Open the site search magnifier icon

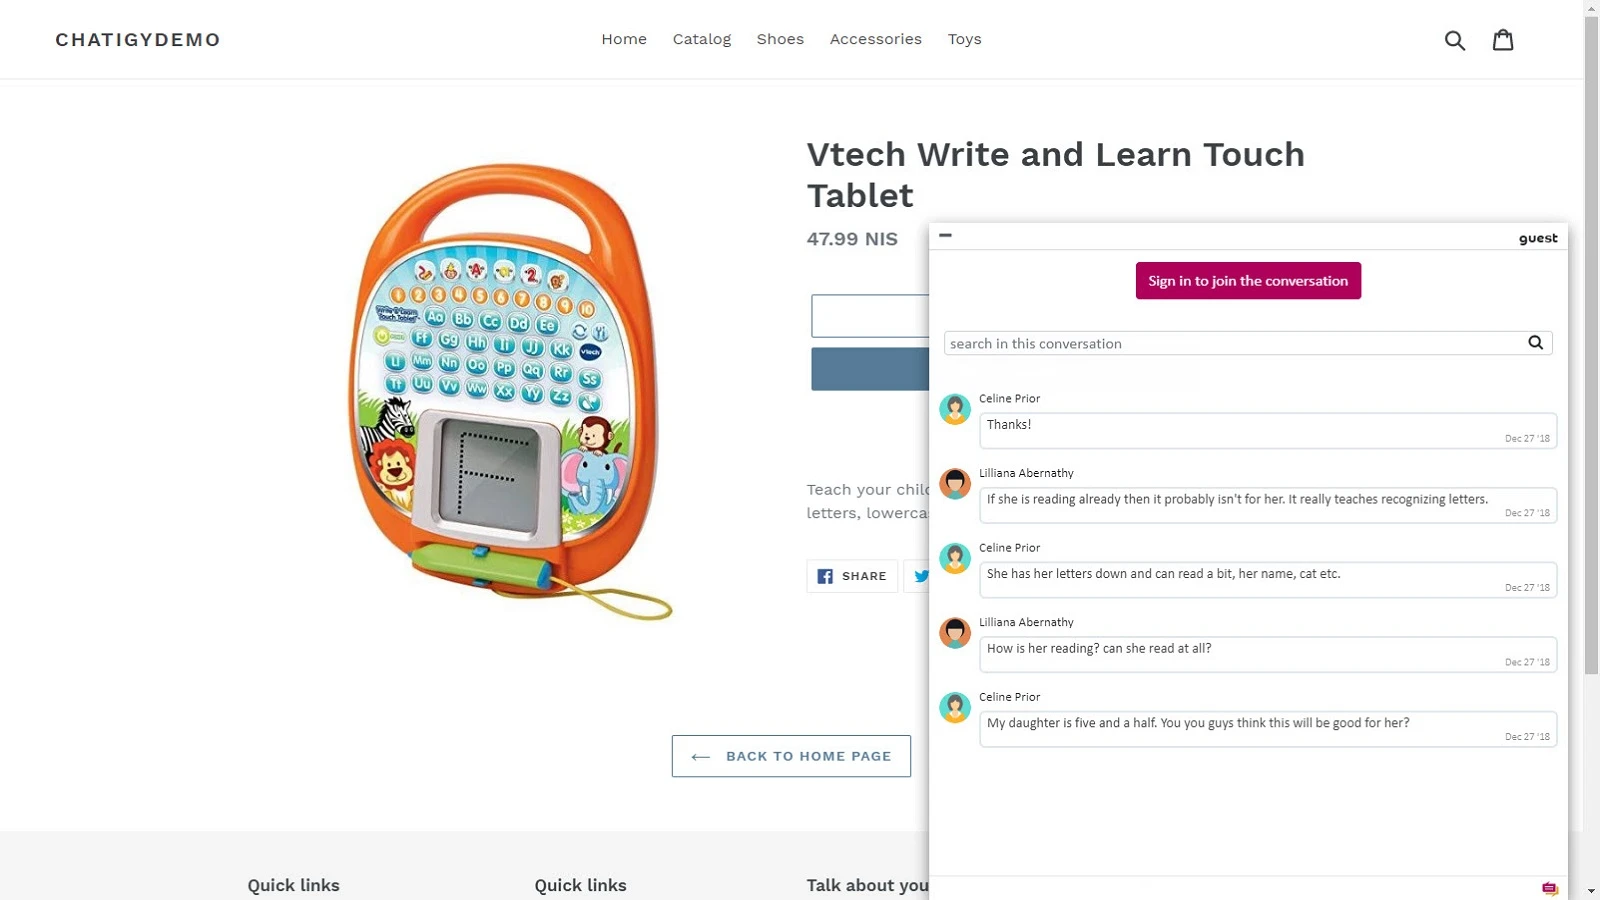pyautogui.click(x=1455, y=40)
